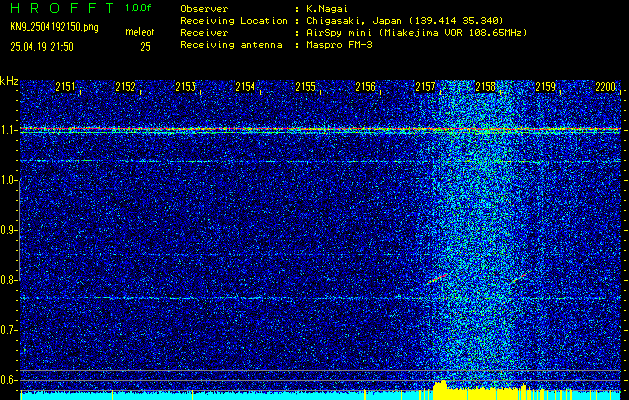Click the version label 1.0.0f
This screenshot has width=629, height=400.
(138, 8)
